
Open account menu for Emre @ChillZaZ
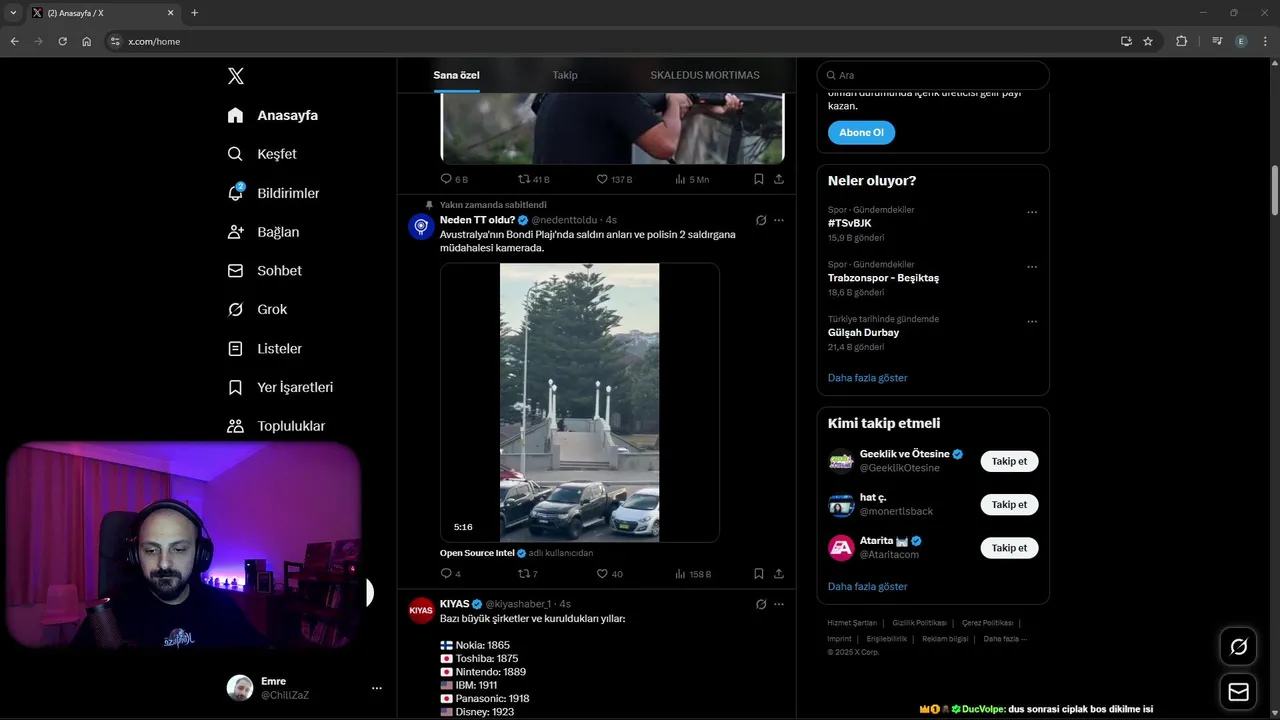point(306,688)
